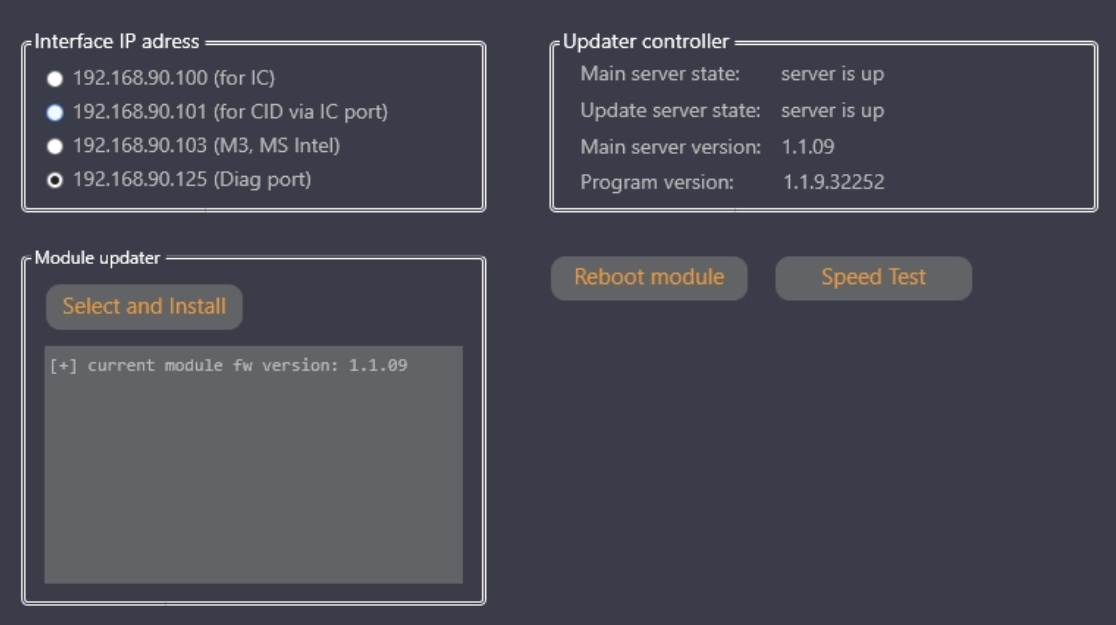Click the Reboot module button
Viewport: 1116px width, 625px height.
[649, 278]
